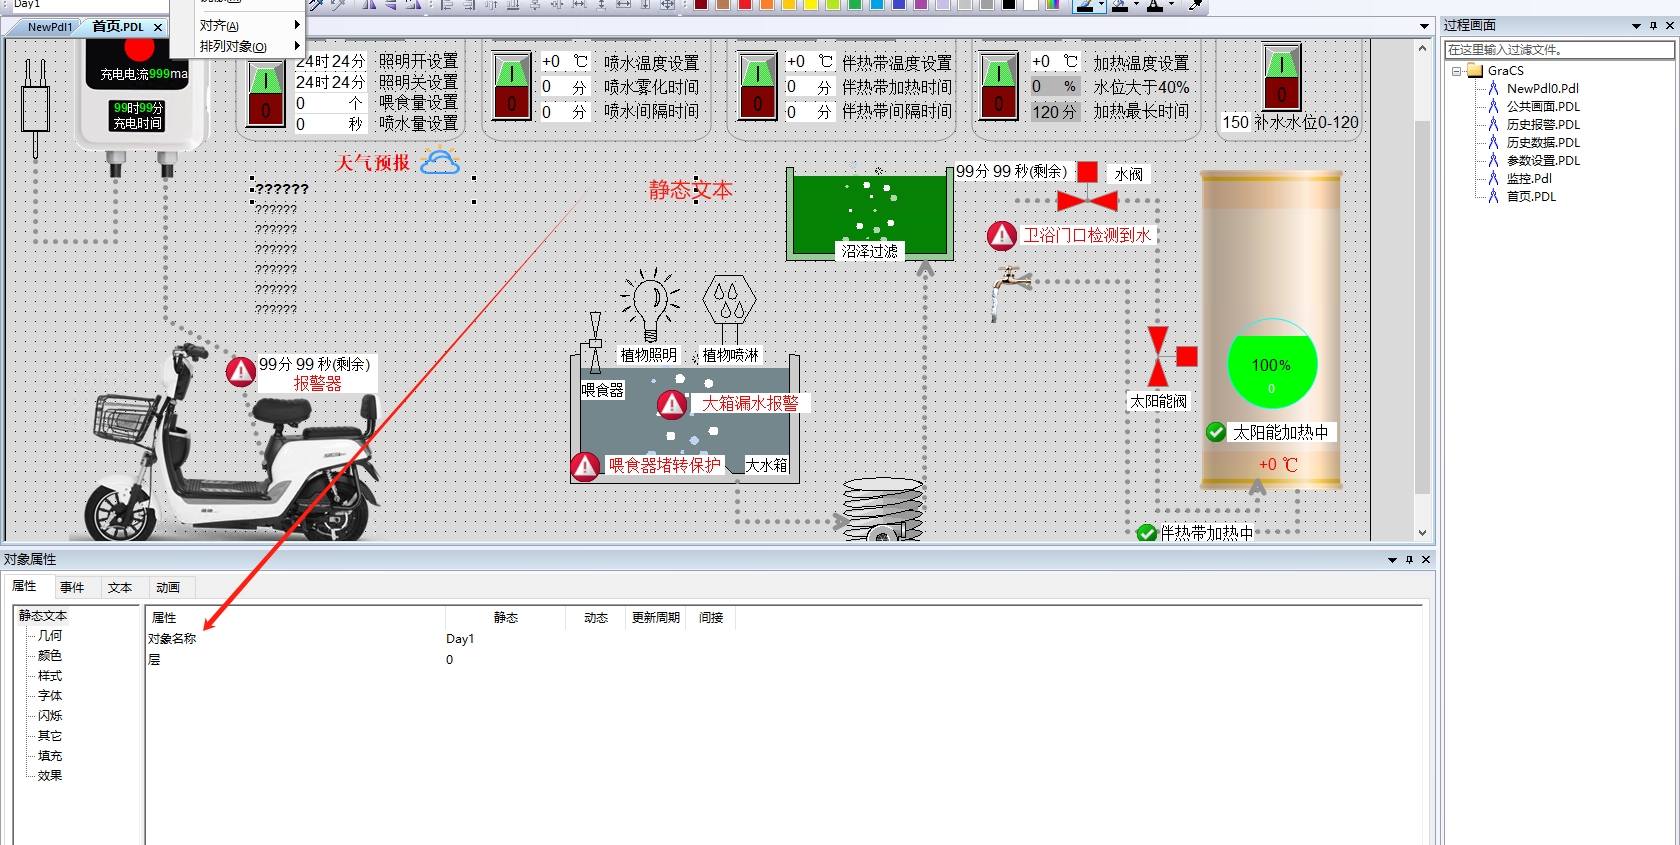This screenshot has width=1680, height=845.
Task: Open the 对象属性 panel dropdown arrow
Action: [1392, 560]
